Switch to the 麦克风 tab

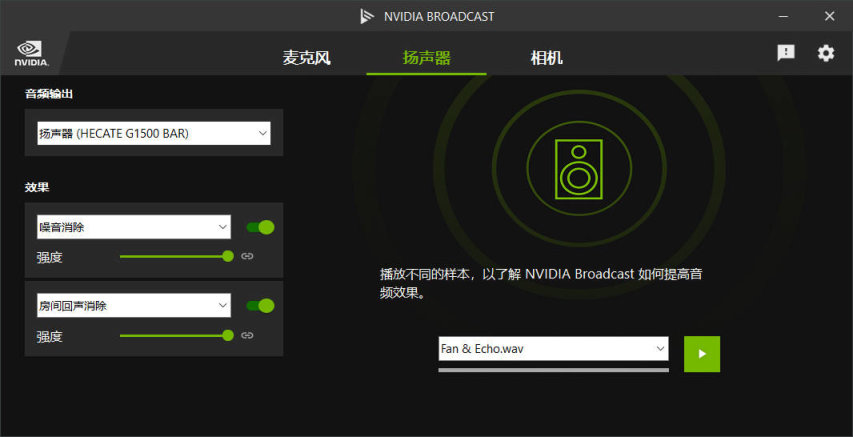click(x=306, y=58)
